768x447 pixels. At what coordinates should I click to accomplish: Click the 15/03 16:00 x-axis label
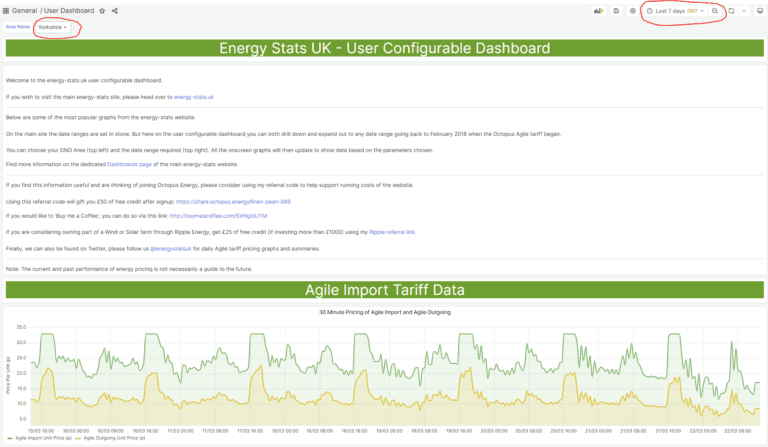41,431
